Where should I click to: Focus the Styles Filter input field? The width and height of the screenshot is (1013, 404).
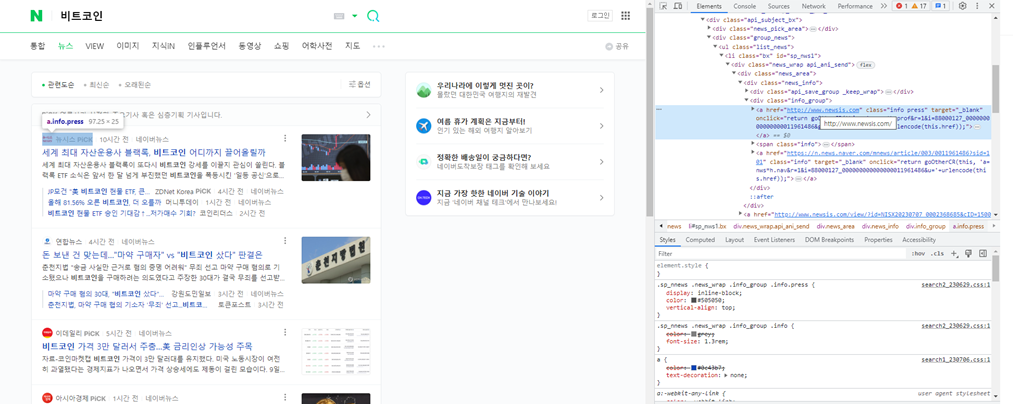click(780, 253)
